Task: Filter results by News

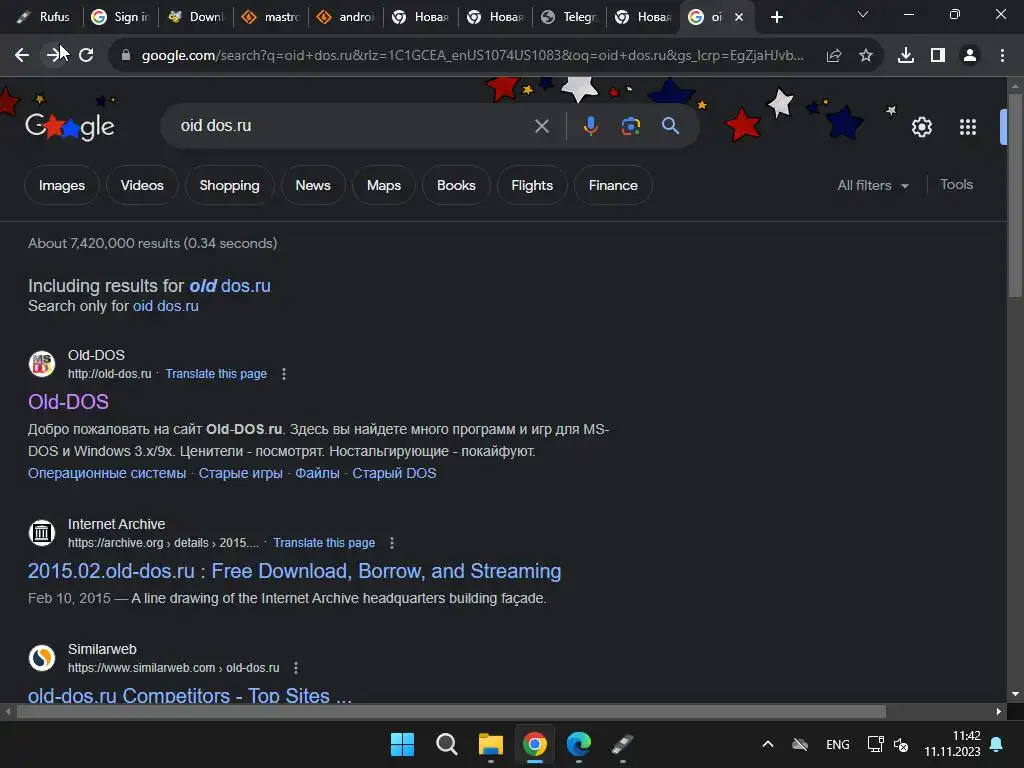Action: pyautogui.click(x=313, y=185)
